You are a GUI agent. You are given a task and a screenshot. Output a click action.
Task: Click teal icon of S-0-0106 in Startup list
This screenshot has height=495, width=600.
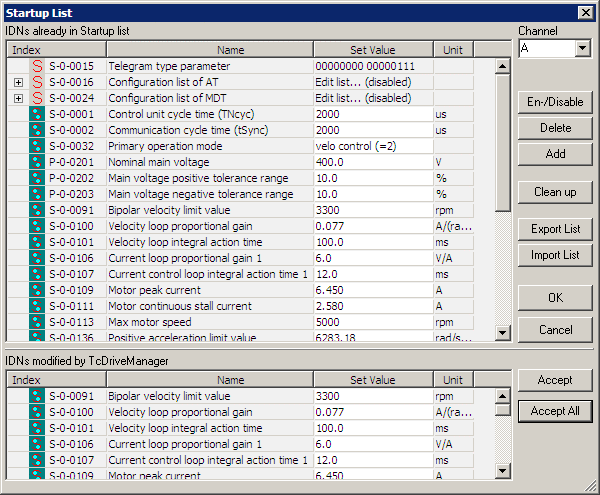37,258
